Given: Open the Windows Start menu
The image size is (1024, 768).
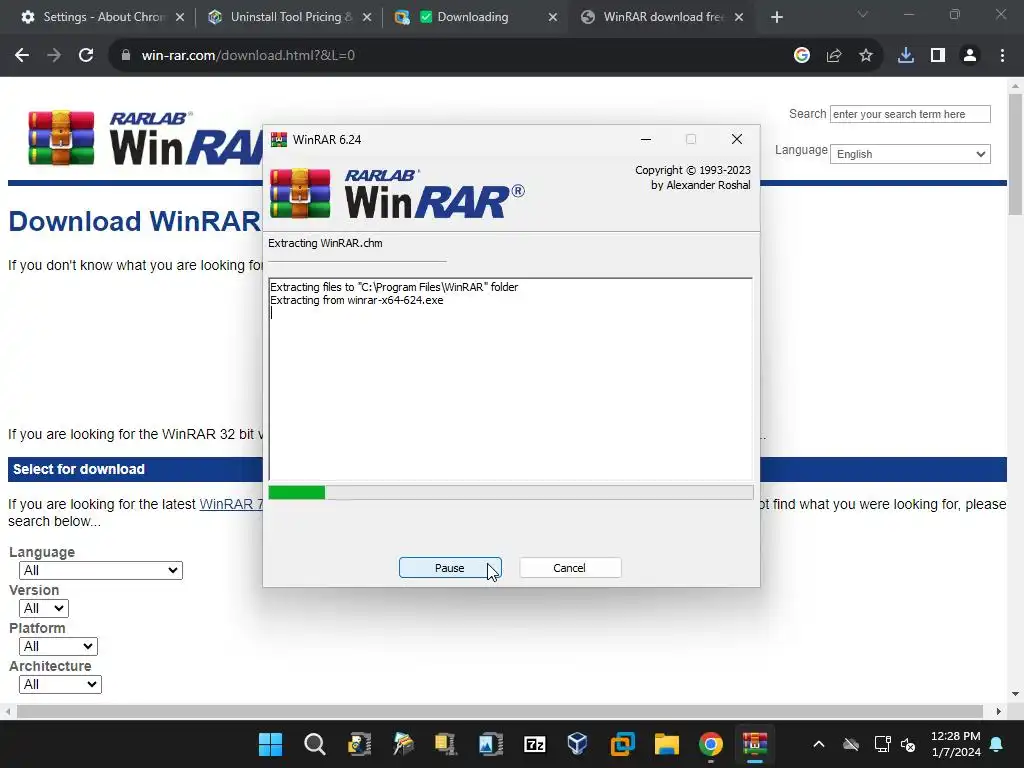Looking at the screenshot, I should coord(270,744).
